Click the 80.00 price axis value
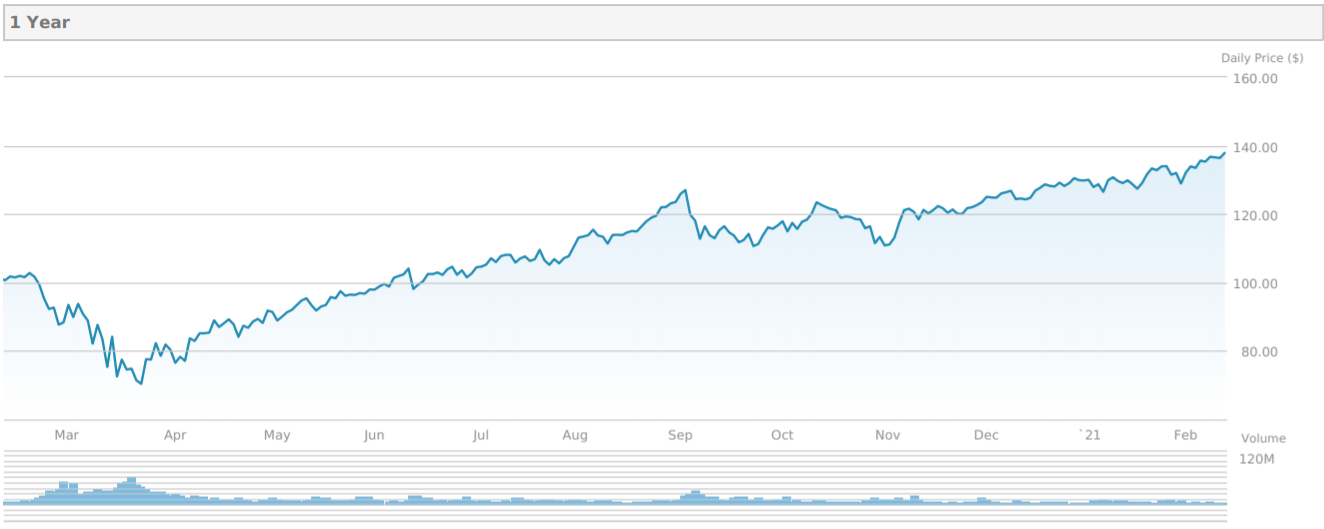 point(1261,352)
